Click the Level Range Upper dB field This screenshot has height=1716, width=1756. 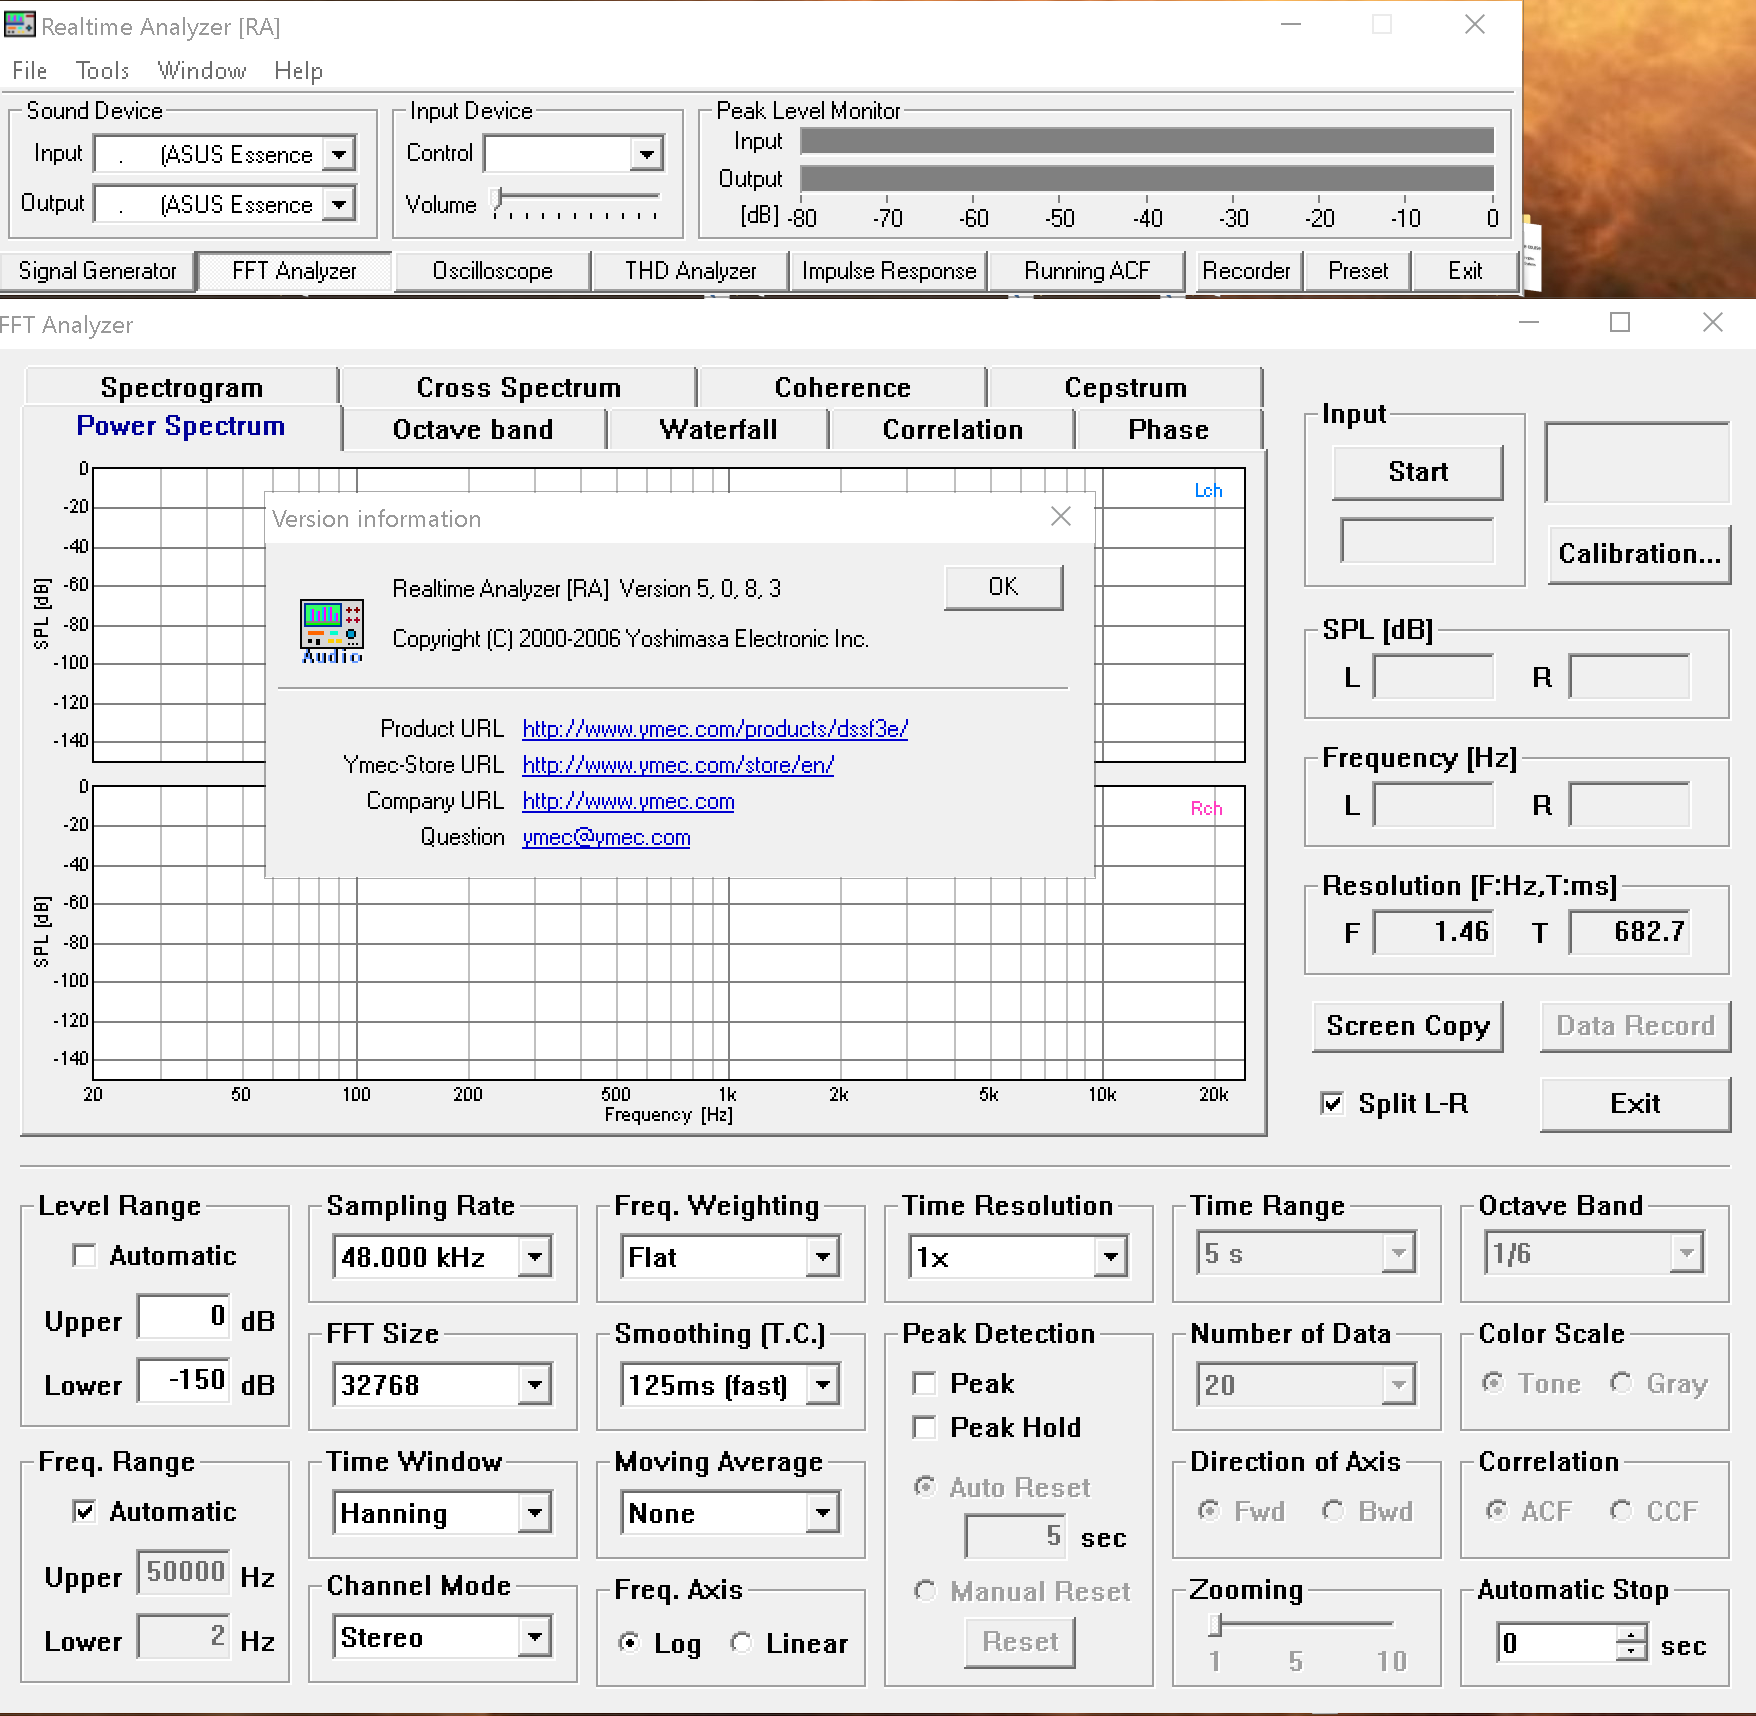click(184, 1317)
